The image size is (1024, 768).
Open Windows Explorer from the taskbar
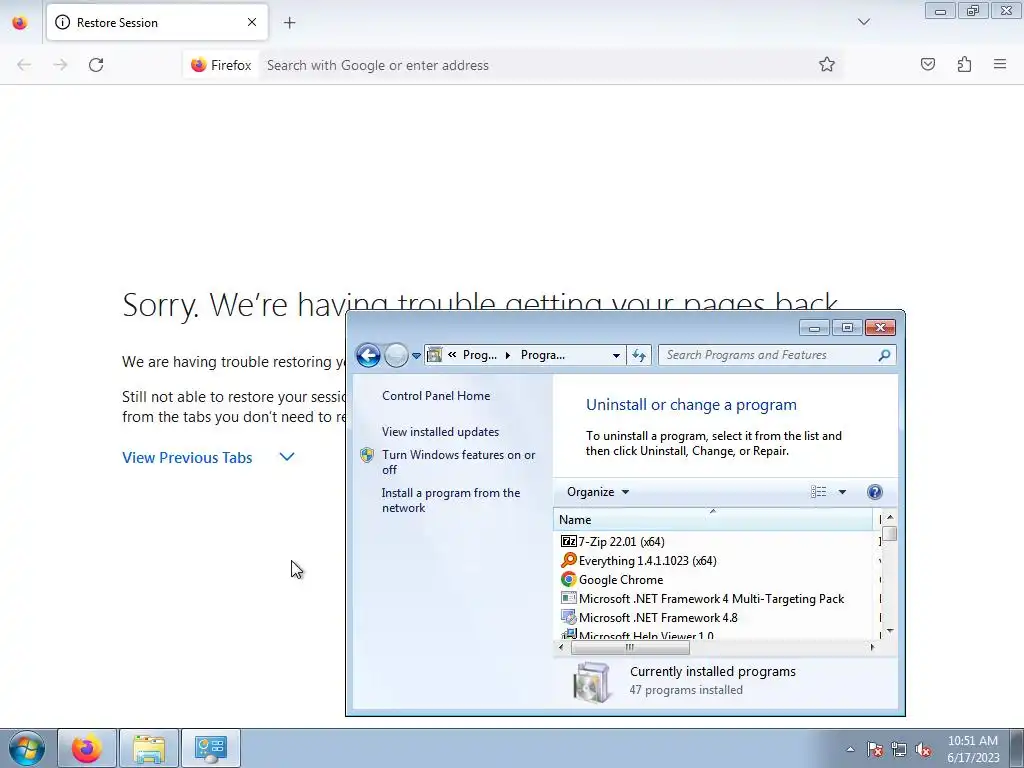pyautogui.click(x=149, y=748)
